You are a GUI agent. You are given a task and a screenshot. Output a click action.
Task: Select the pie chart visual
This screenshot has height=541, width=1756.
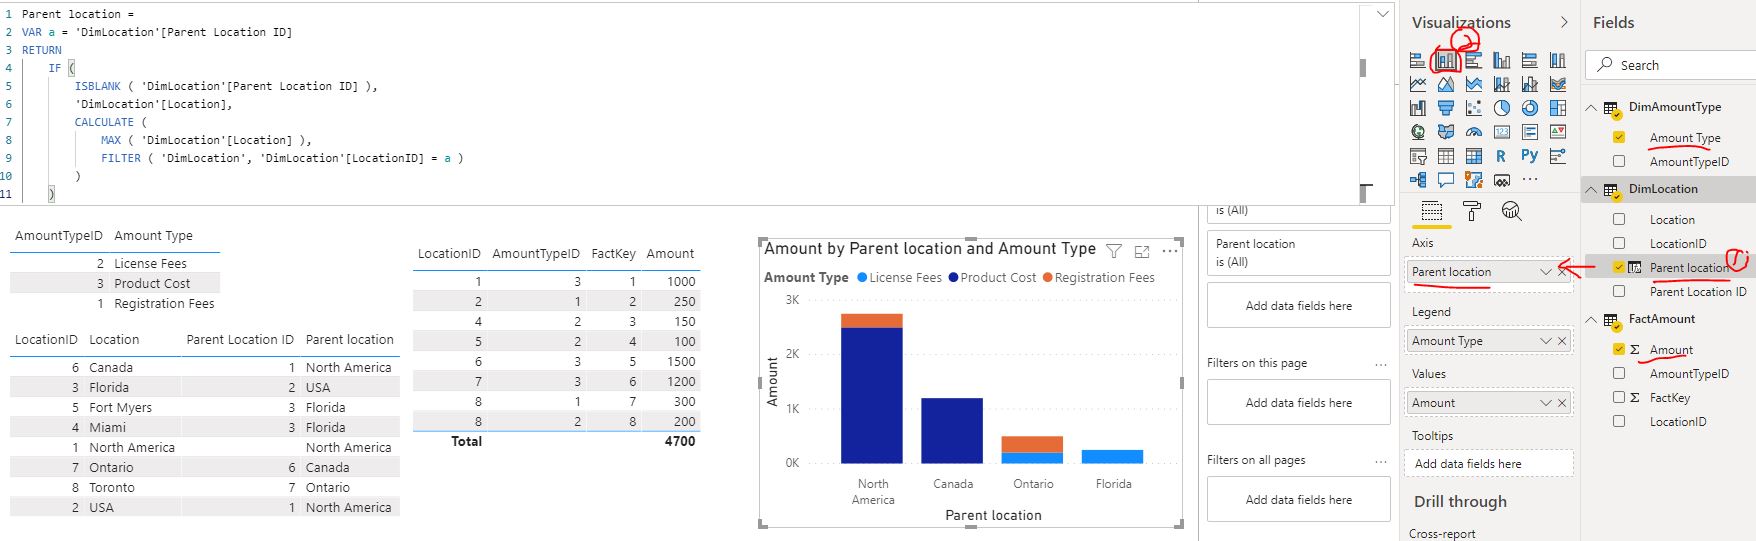[x=1502, y=107]
